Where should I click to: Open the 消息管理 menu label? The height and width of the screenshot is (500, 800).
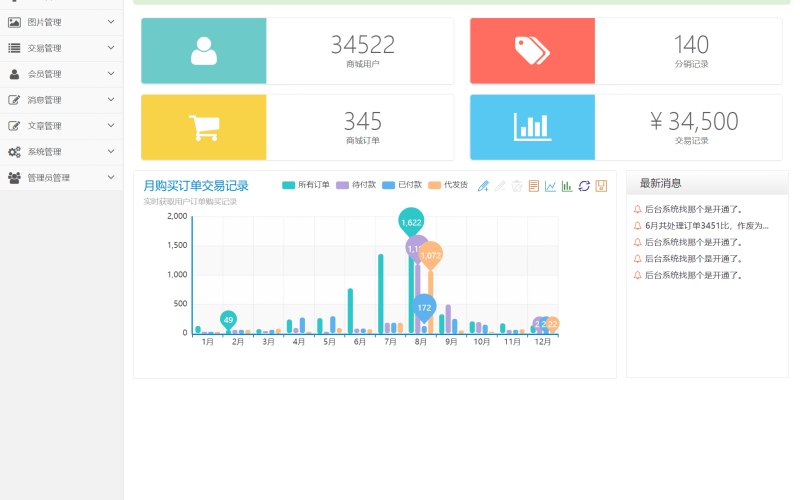pyautogui.click(x=44, y=100)
